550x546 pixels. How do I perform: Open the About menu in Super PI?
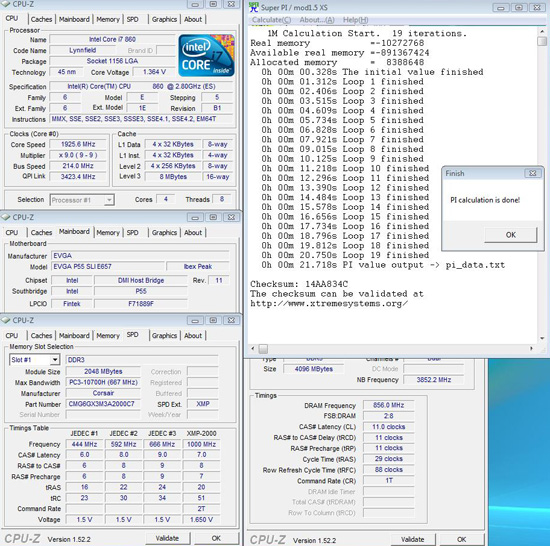(317, 20)
